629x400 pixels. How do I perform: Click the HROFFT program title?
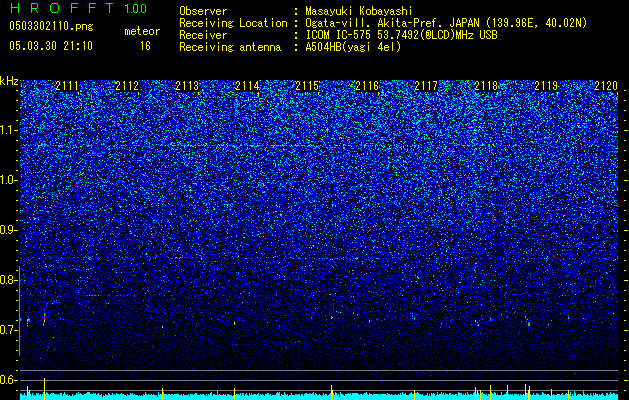(62, 8)
